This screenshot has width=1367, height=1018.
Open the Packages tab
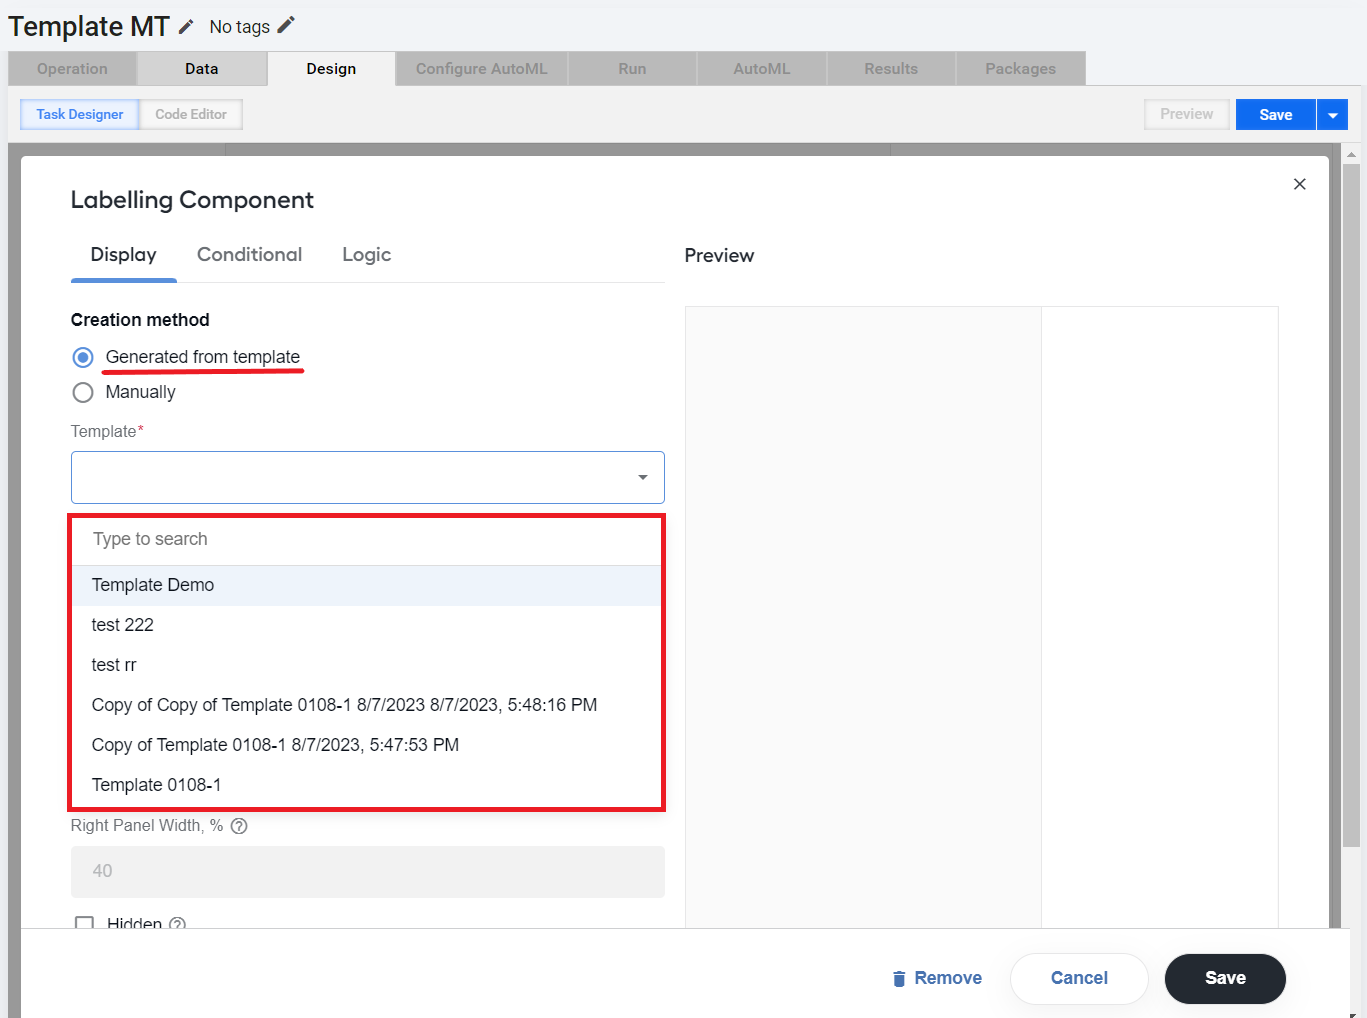(x=1020, y=68)
